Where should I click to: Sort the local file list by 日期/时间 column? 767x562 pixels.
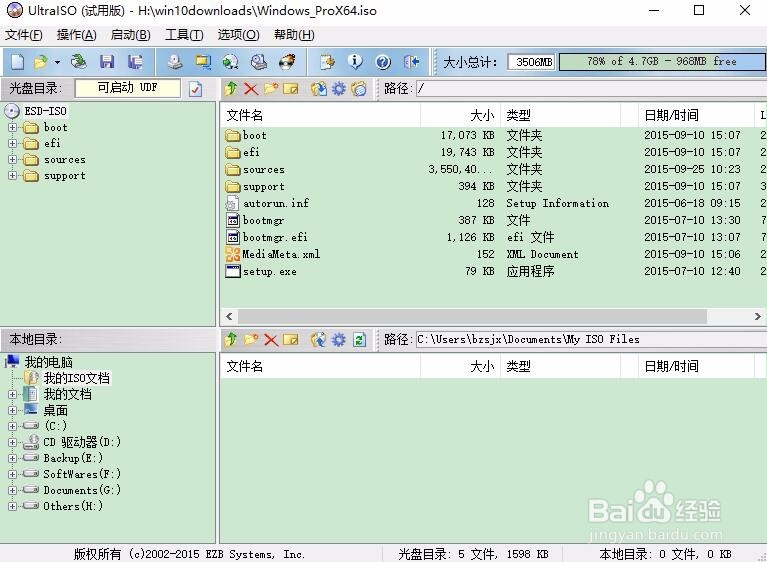click(x=696, y=366)
